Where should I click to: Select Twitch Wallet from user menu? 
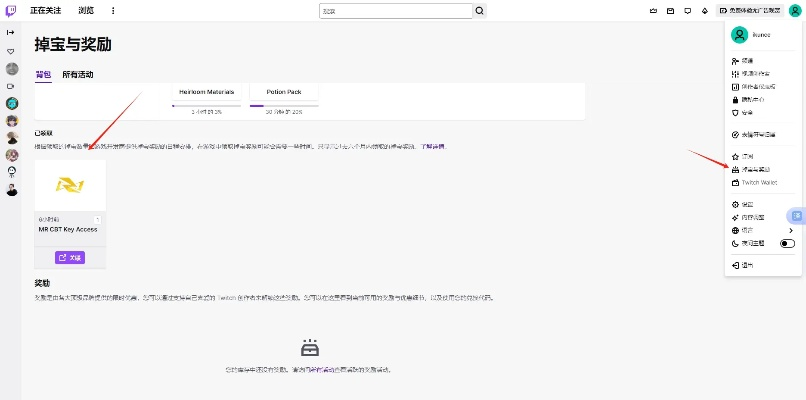[x=762, y=182]
